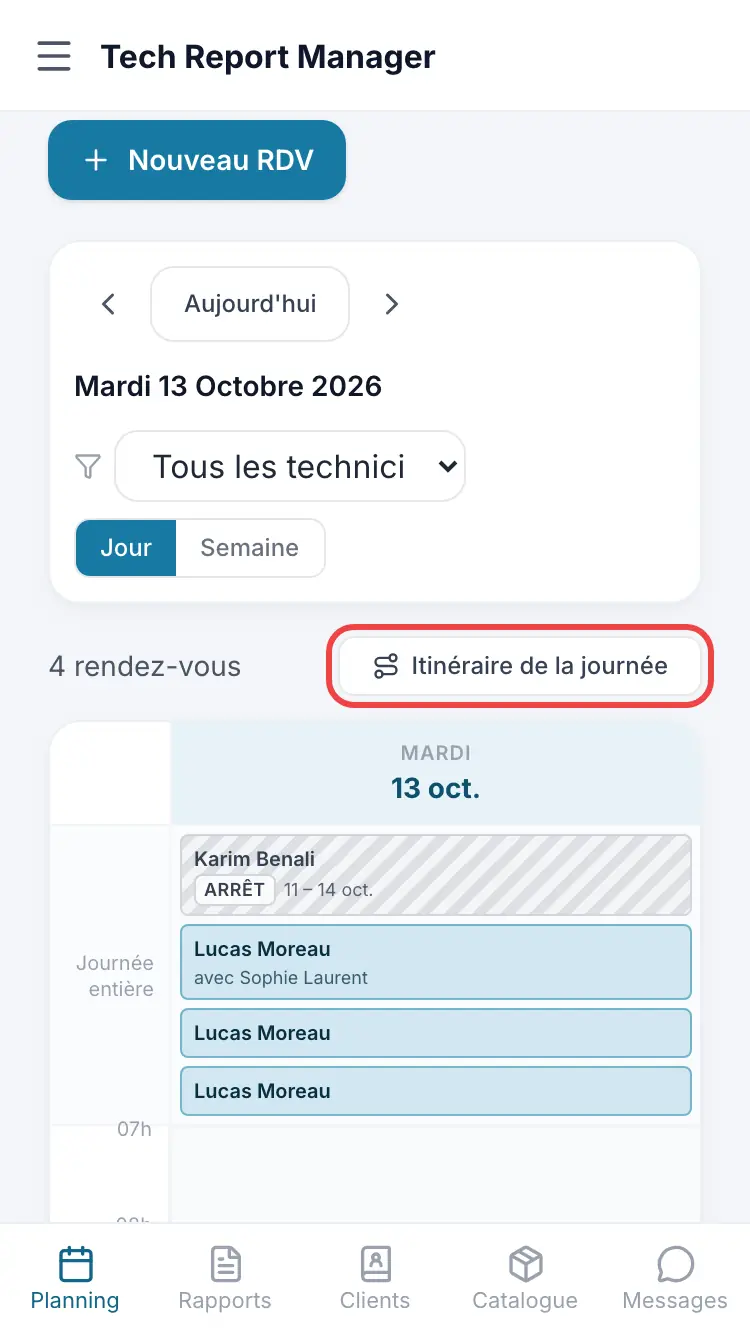Viewport: 750px width, 1334px height.
Task: Switch to the Jour view
Action: [x=126, y=548]
